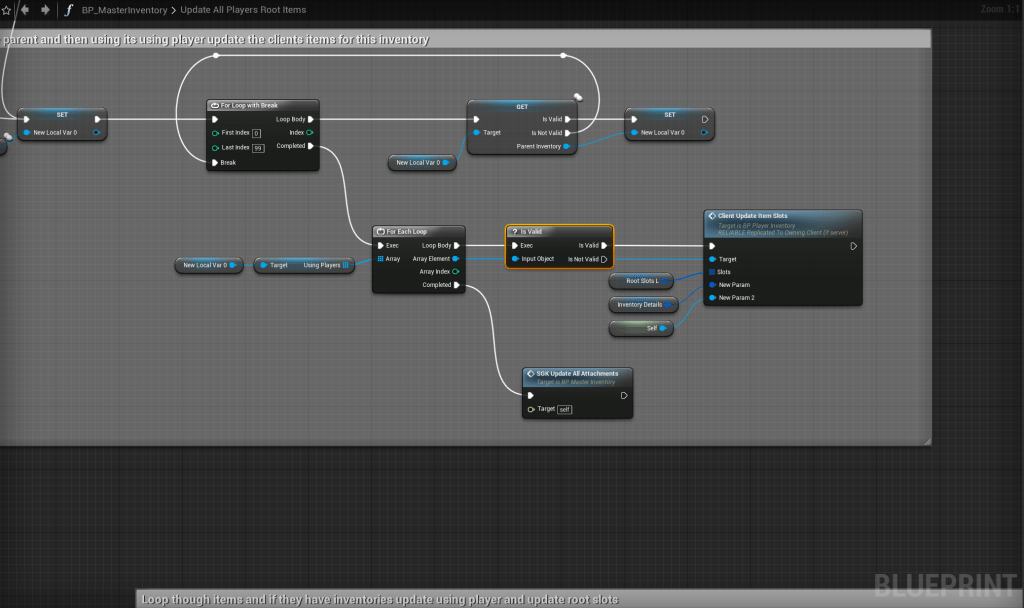
Task: Select the Inventory Details variable node
Action: point(642,305)
